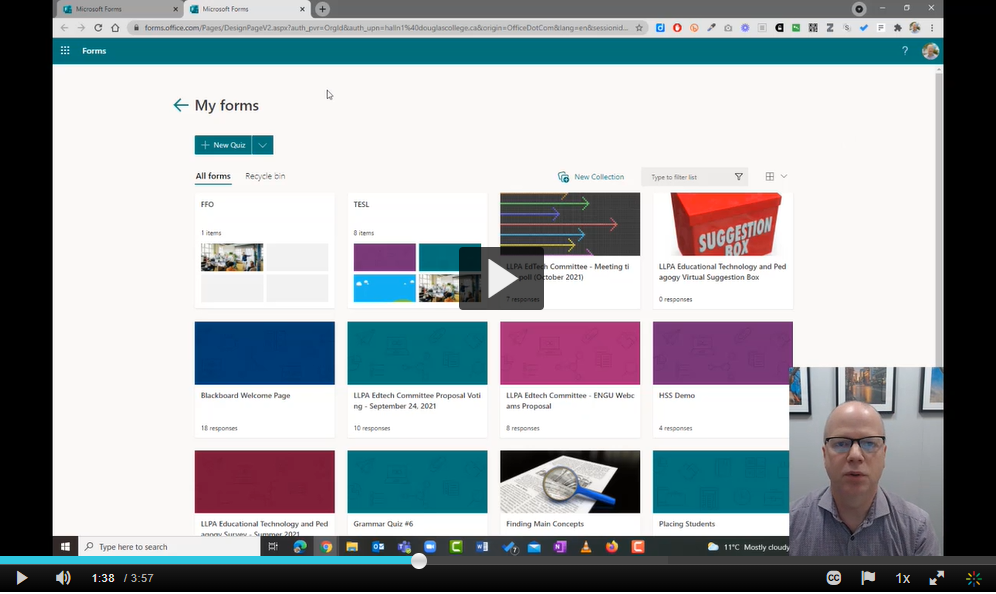Toggle closed captions CC button

coord(833,578)
